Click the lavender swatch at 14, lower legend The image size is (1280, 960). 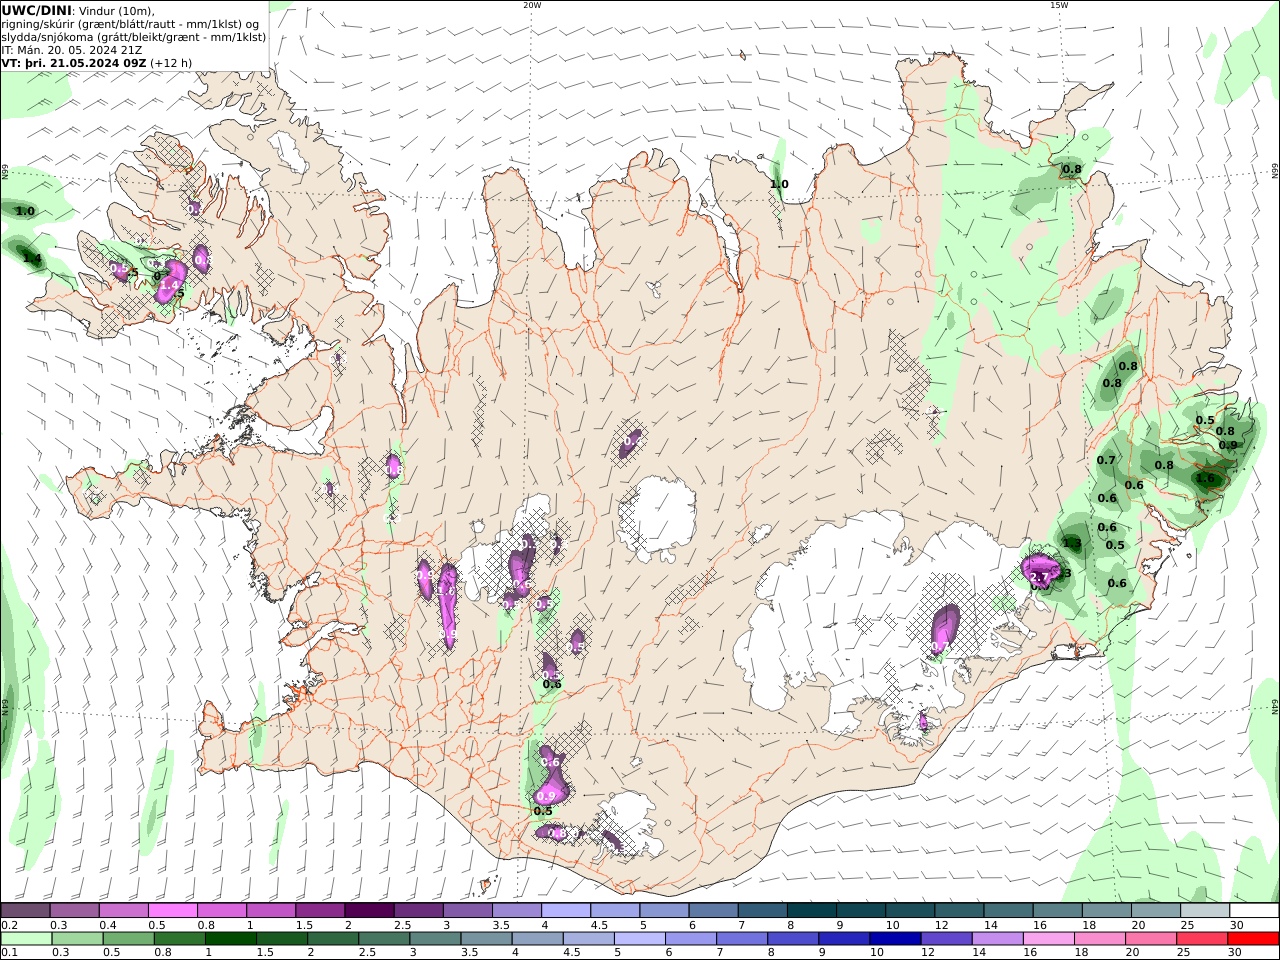997,939
